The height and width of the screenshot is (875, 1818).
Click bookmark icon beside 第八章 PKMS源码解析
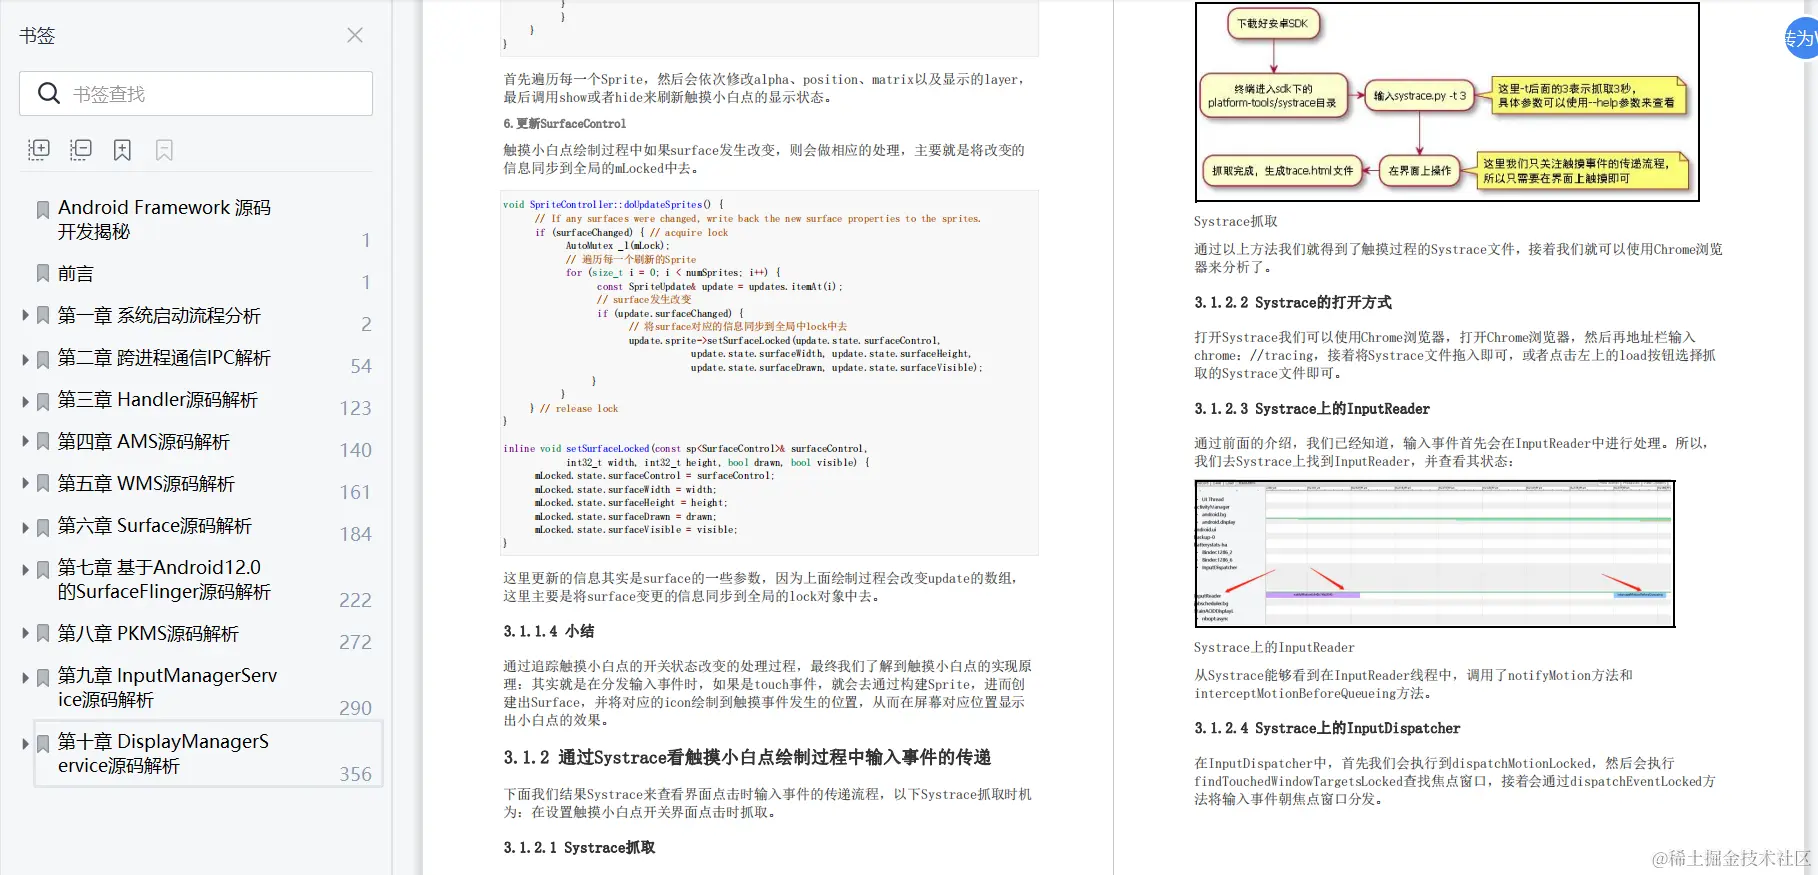(x=43, y=634)
